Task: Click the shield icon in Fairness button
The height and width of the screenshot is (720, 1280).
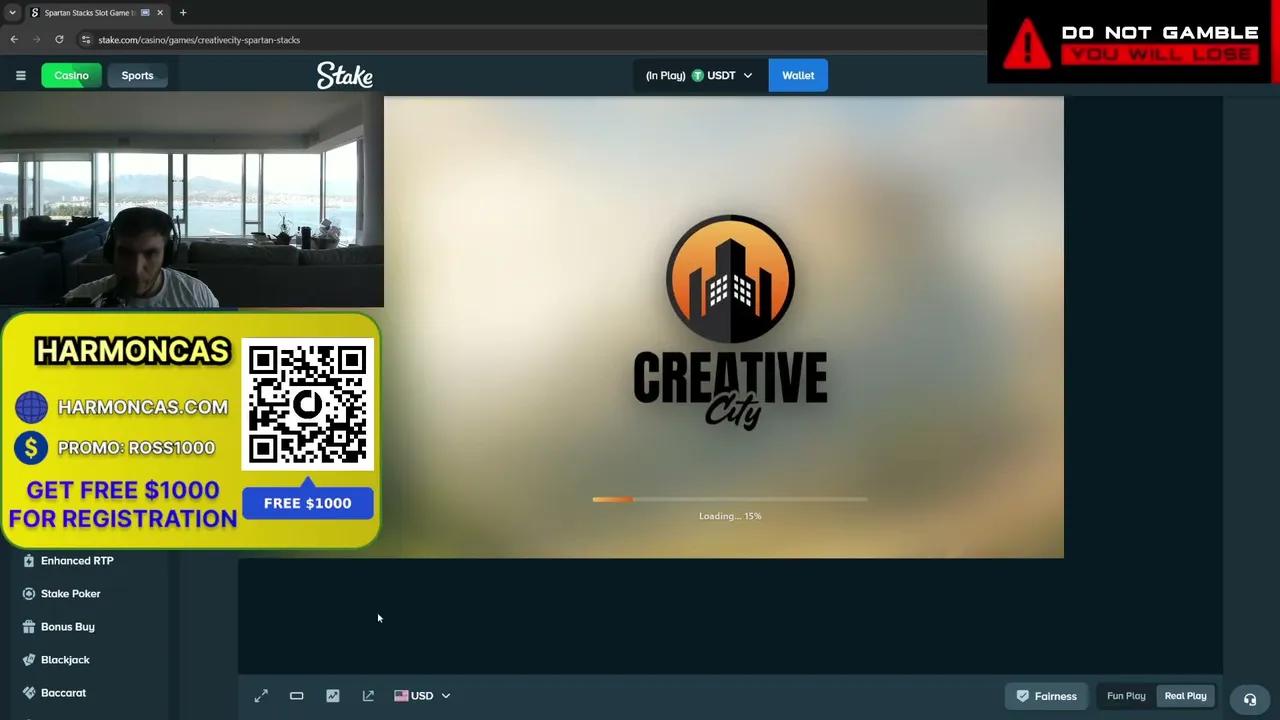Action: pyautogui.click(x=1023, y=696)
